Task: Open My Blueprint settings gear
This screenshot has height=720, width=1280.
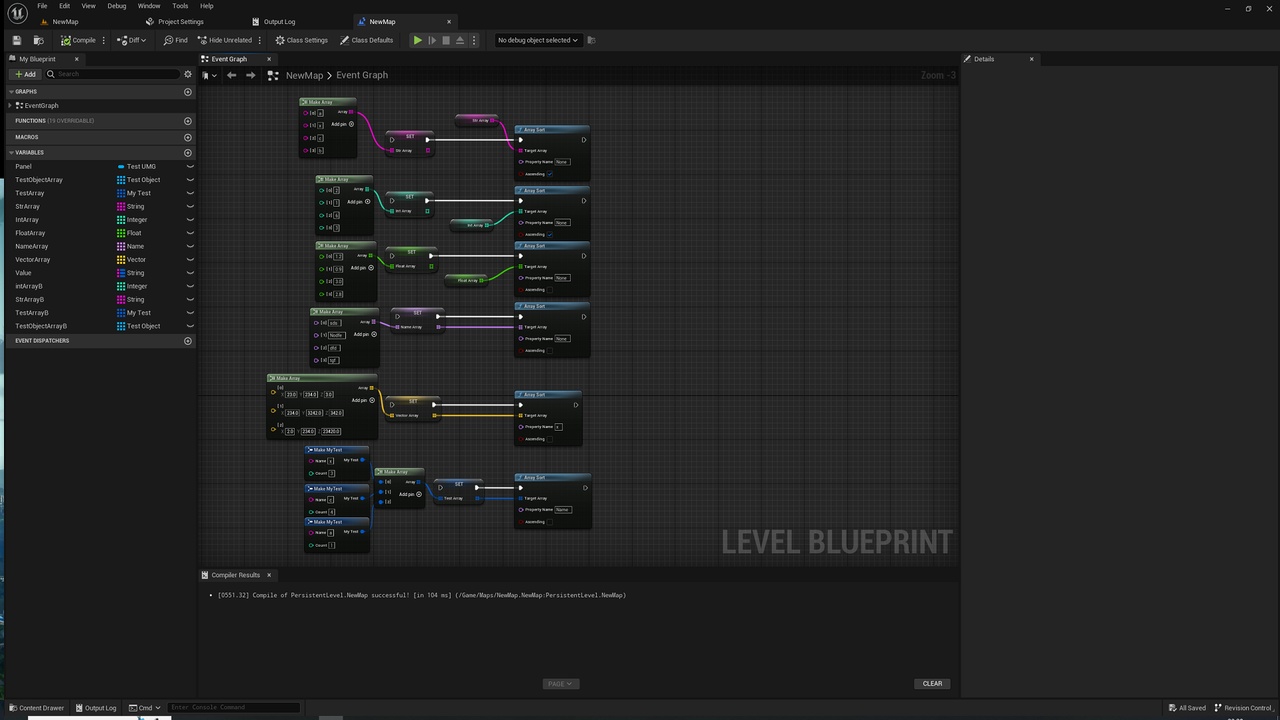Action: 187,74
